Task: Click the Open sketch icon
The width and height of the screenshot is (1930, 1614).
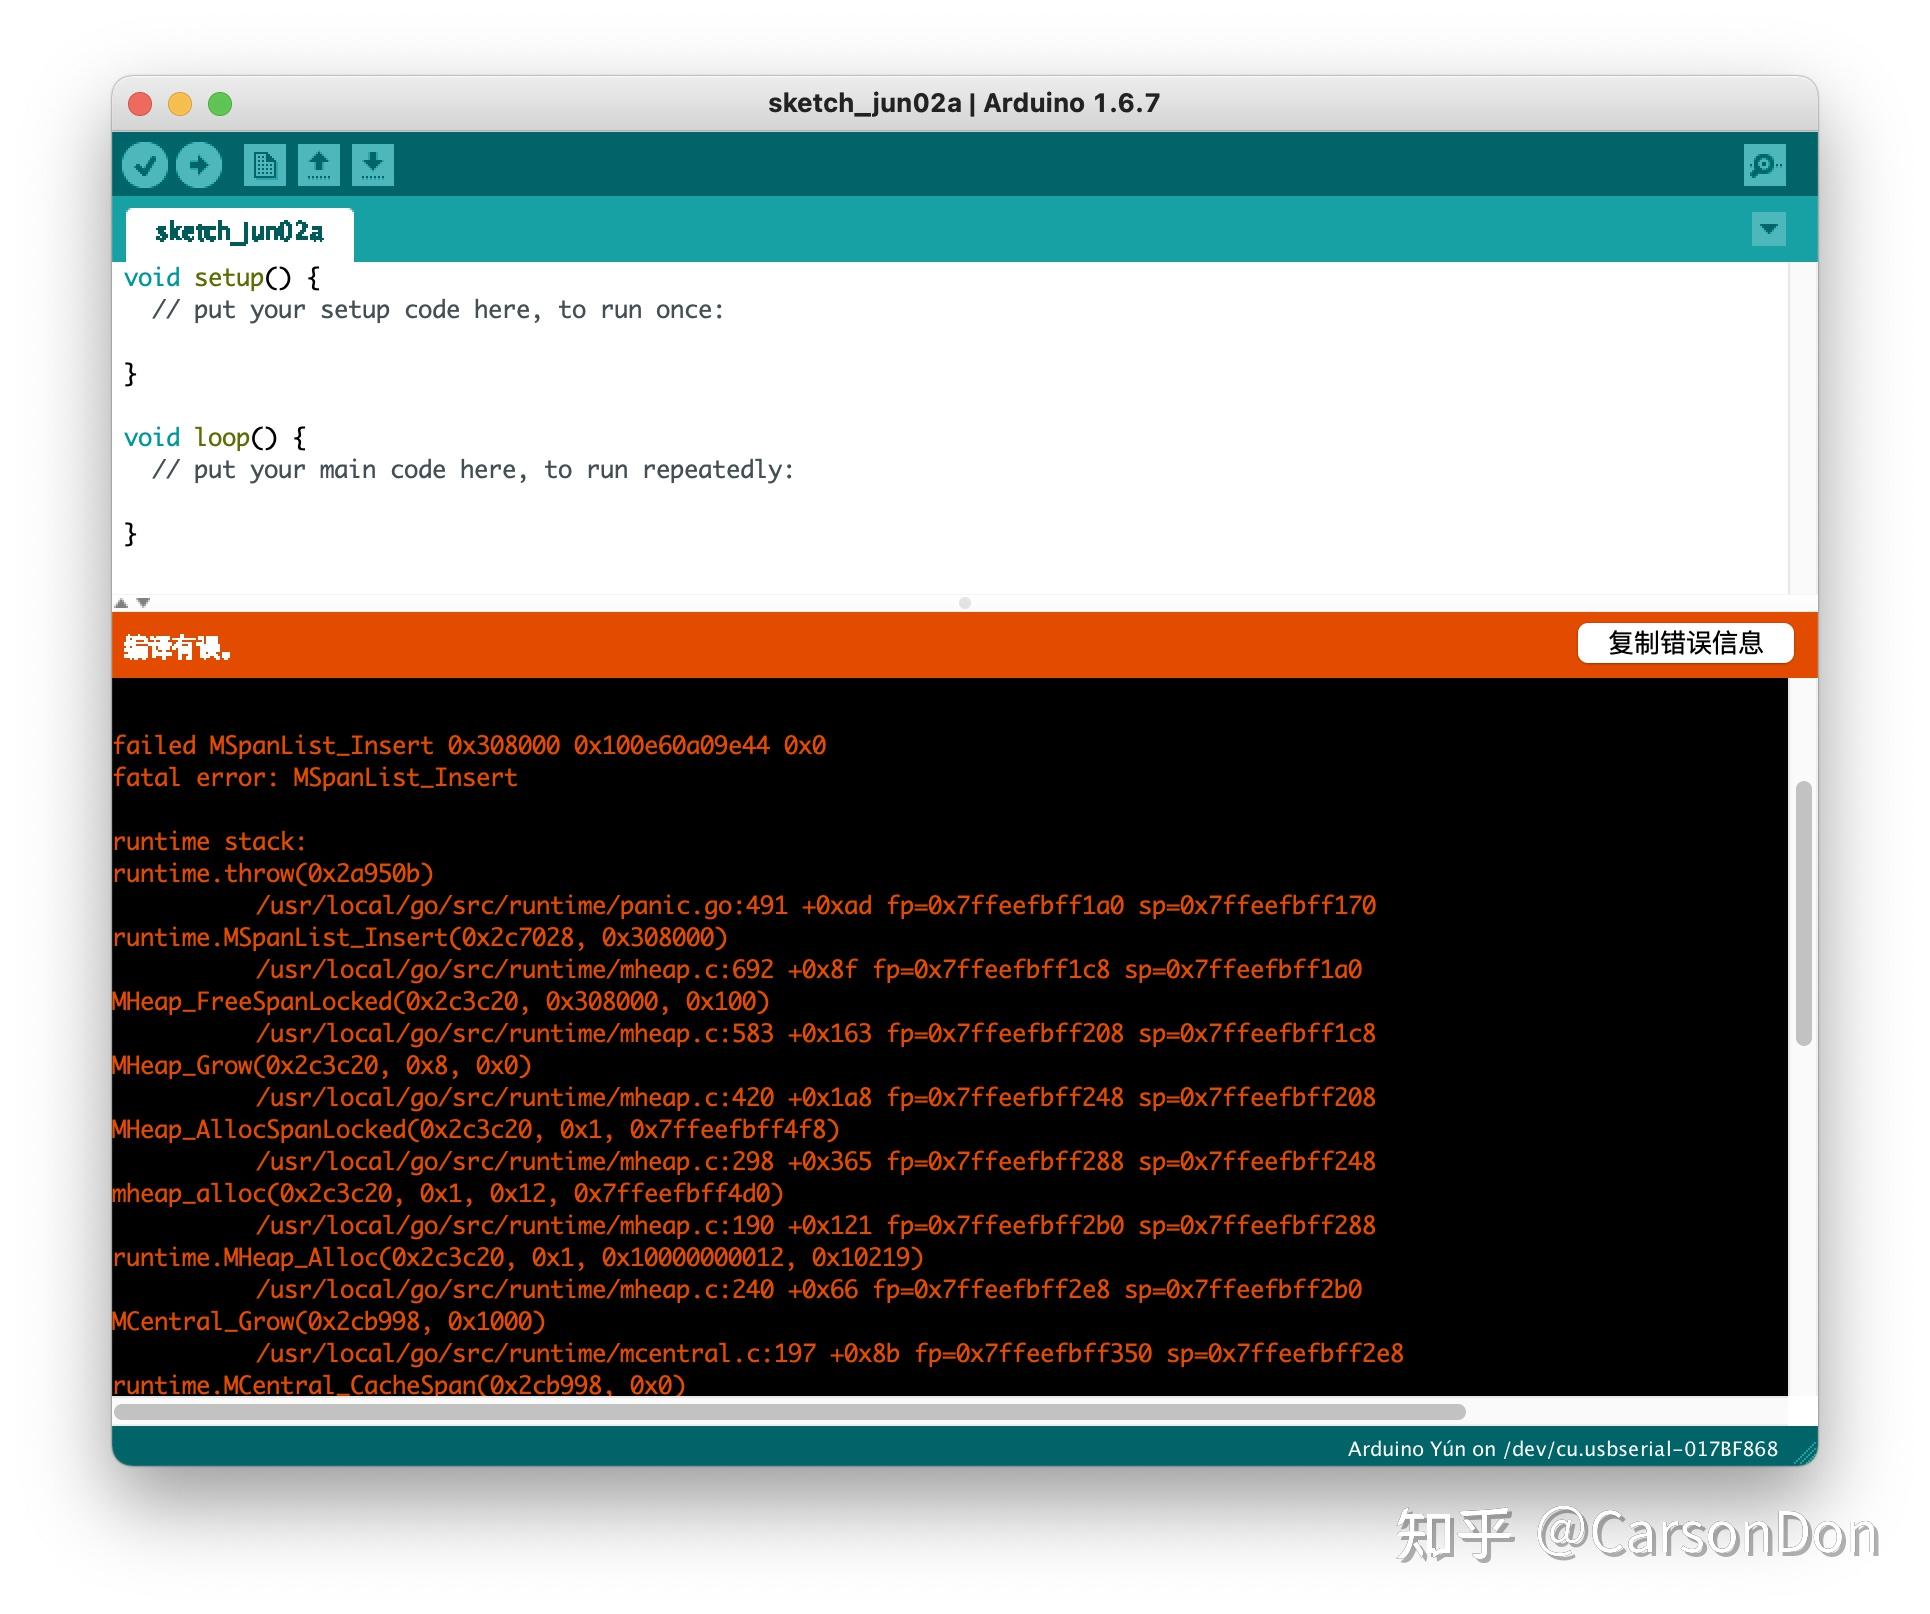Action: pos(319,164)
